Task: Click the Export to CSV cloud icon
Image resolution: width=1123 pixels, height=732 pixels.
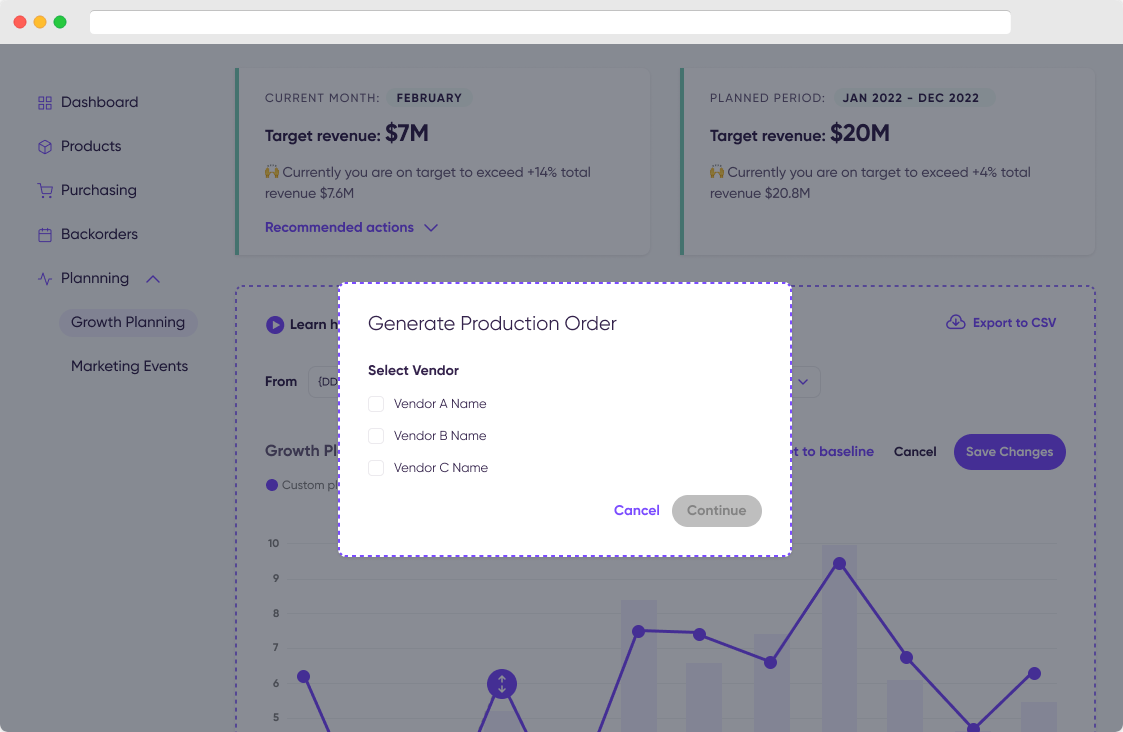Action: (955, 322)
